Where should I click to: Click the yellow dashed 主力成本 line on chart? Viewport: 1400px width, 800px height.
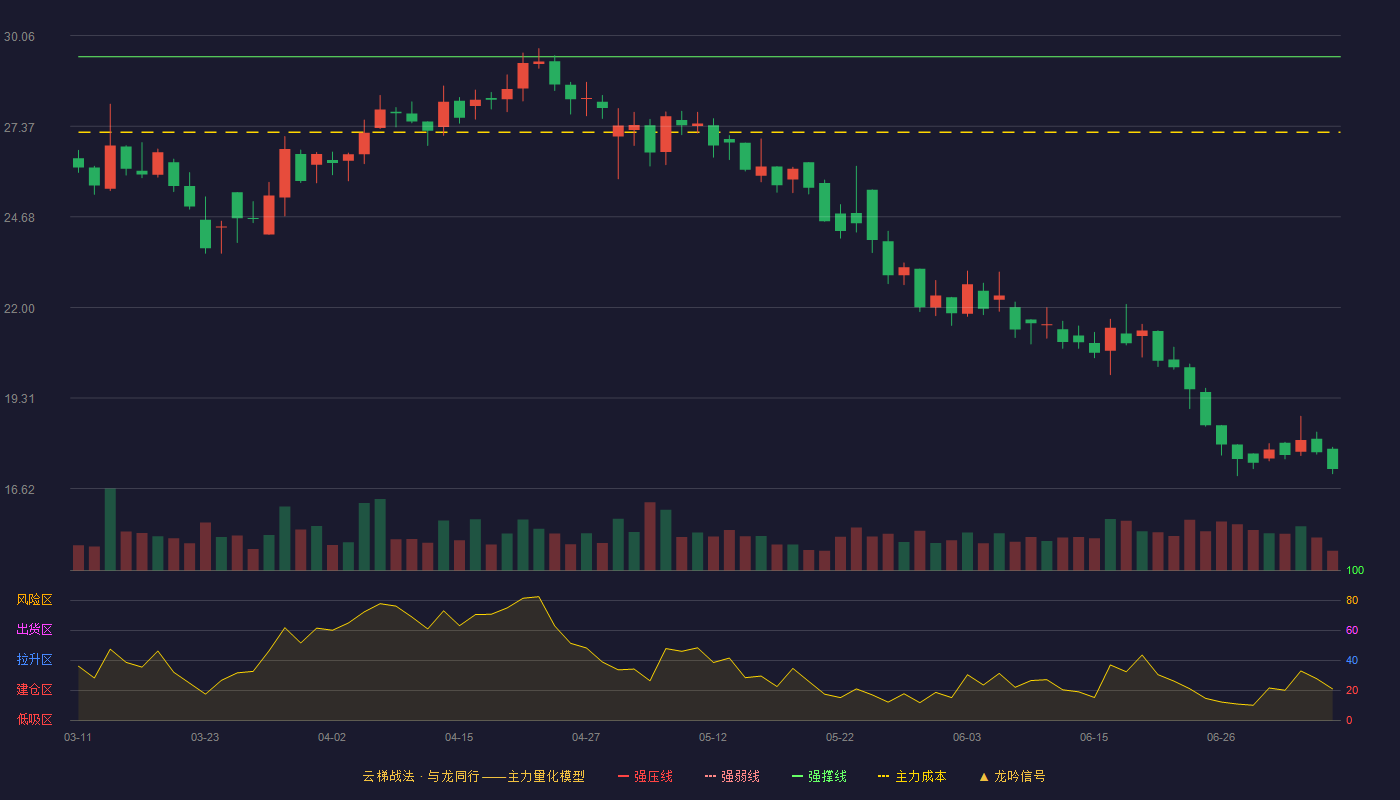(709, 132)
